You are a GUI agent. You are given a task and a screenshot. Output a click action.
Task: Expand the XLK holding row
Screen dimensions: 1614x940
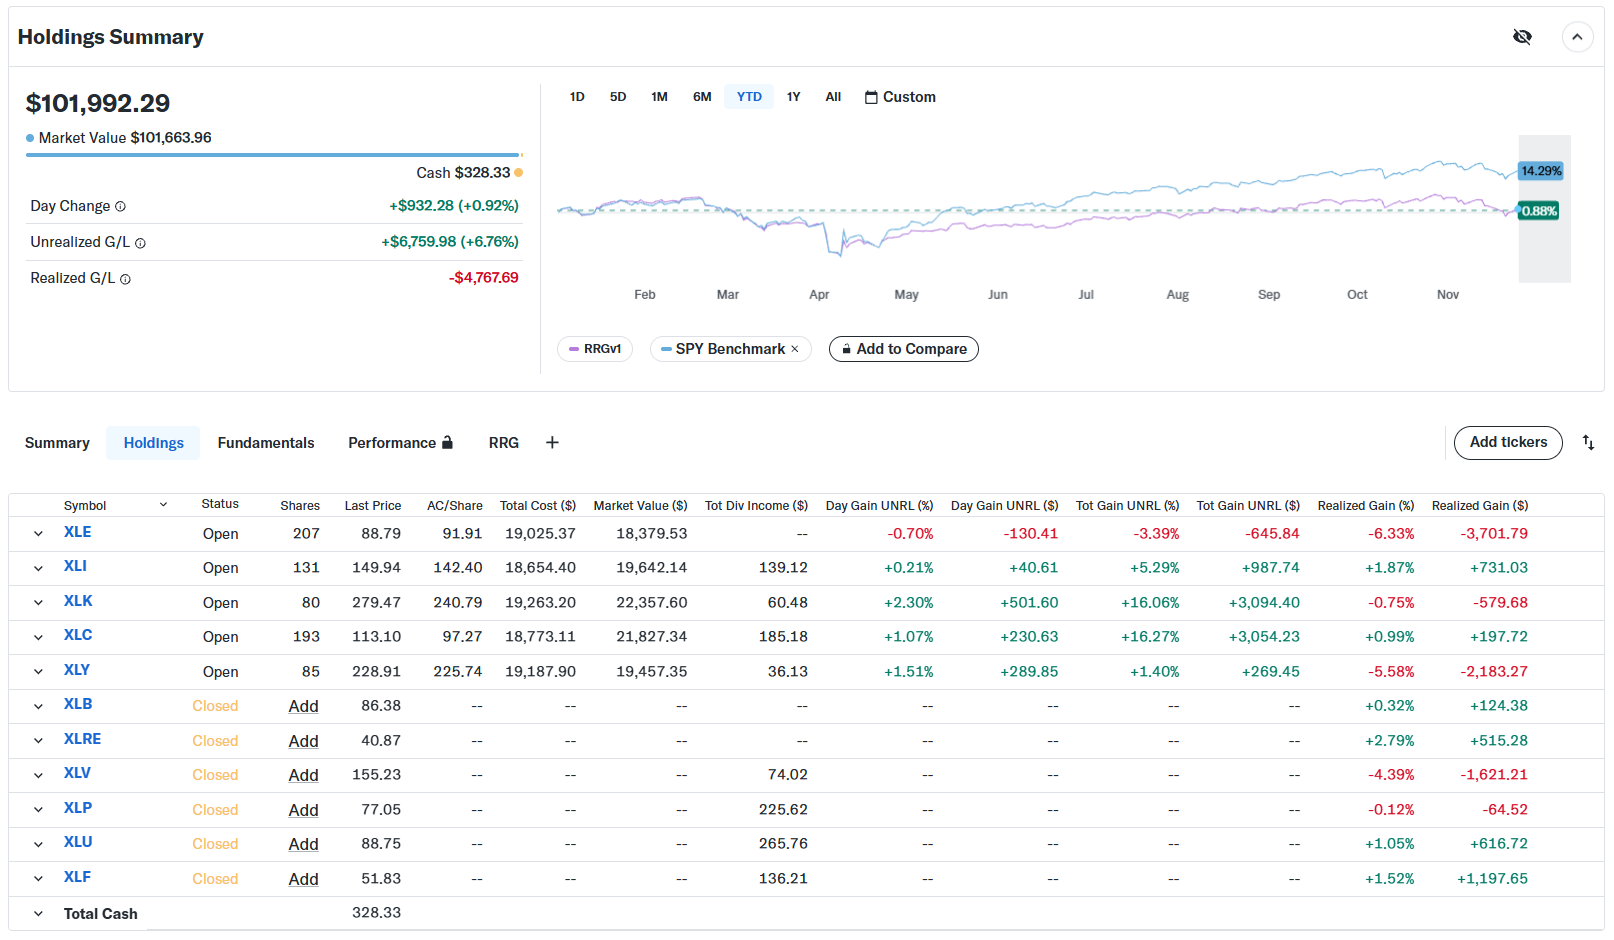coord(38,603)
